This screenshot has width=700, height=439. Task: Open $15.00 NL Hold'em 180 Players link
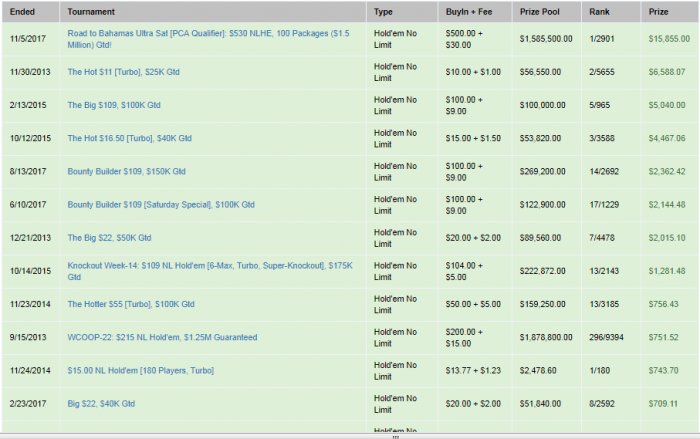(141, 370)
